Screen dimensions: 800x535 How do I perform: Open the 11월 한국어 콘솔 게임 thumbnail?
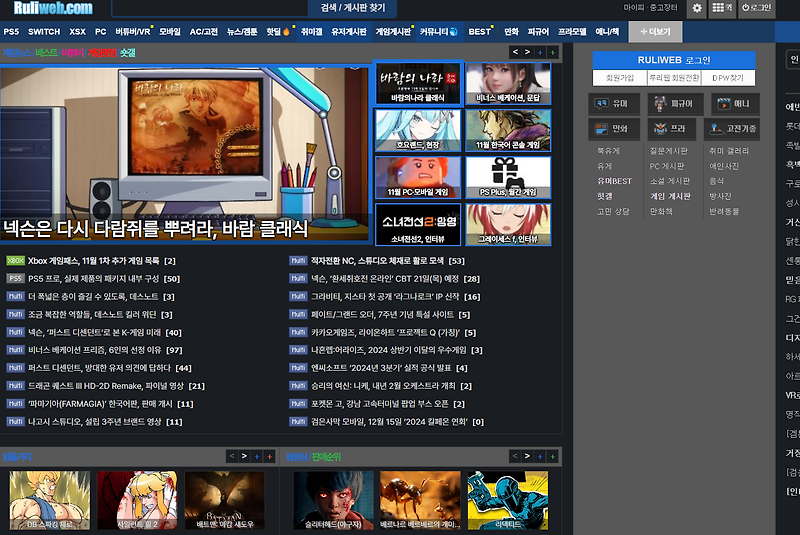click(x=508, y=131)
